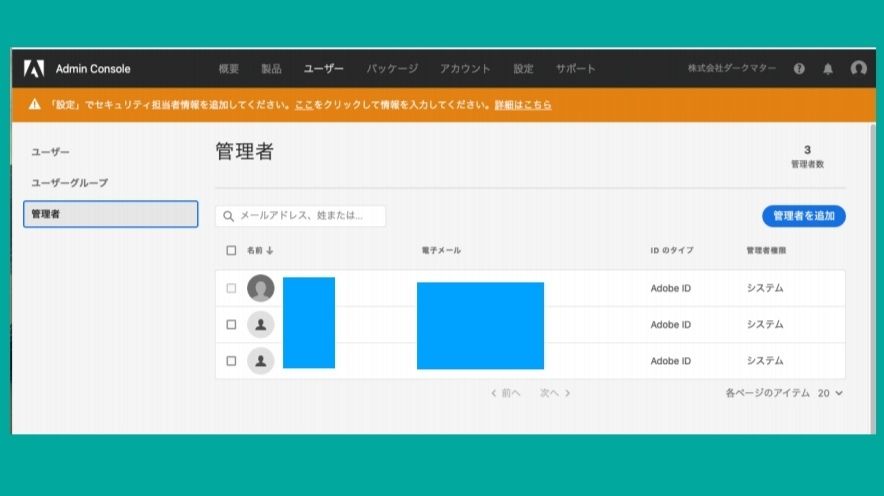Toggle the select-all checkbox in header
Viewport: 884px width, 496px height.
pos(231,250)
